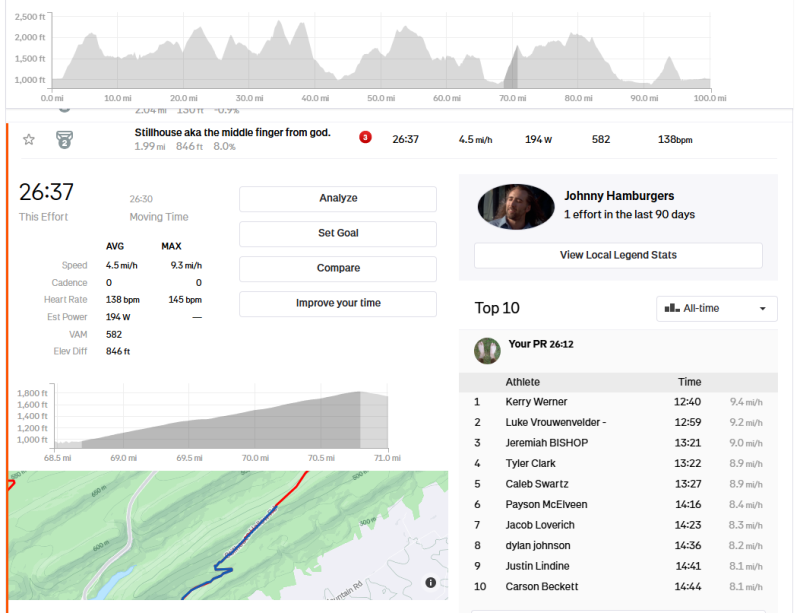Open the Stillhouse segment title link
This screenshot has height=613, width=800.
click(232, 133)
